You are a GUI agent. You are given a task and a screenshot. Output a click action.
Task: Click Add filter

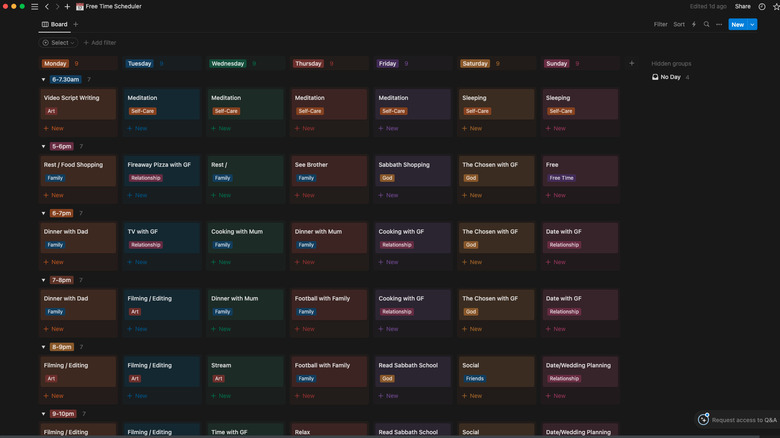[100, 43]
